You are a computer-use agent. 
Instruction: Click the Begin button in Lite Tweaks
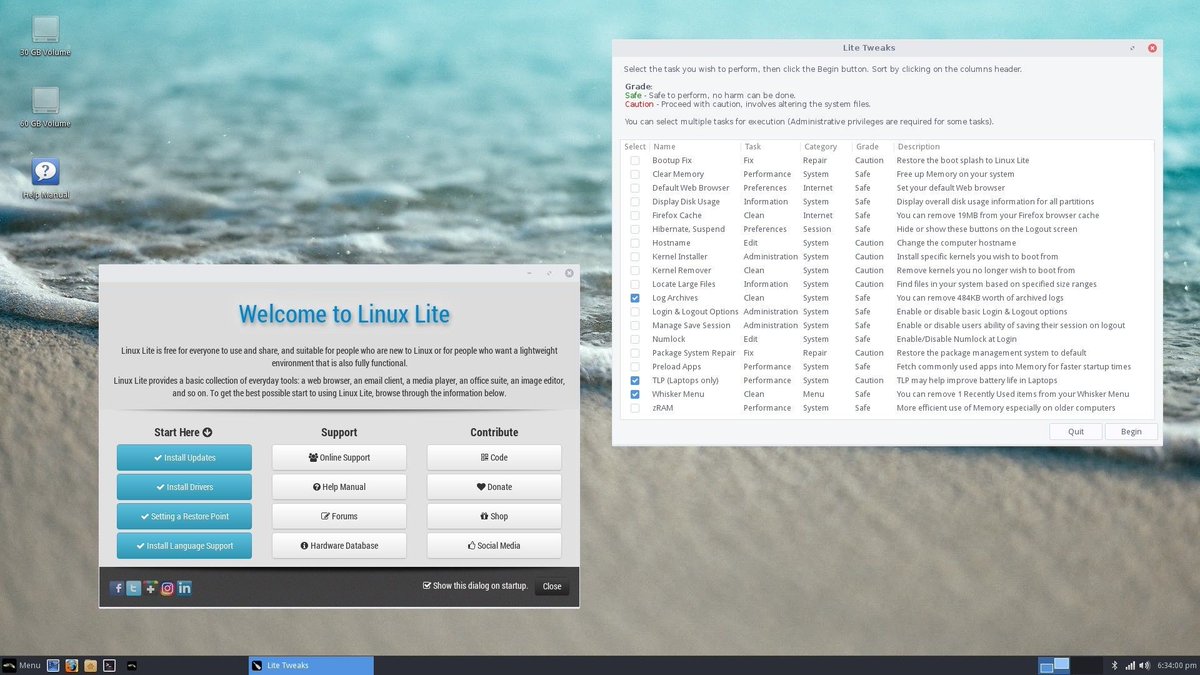1131,432
